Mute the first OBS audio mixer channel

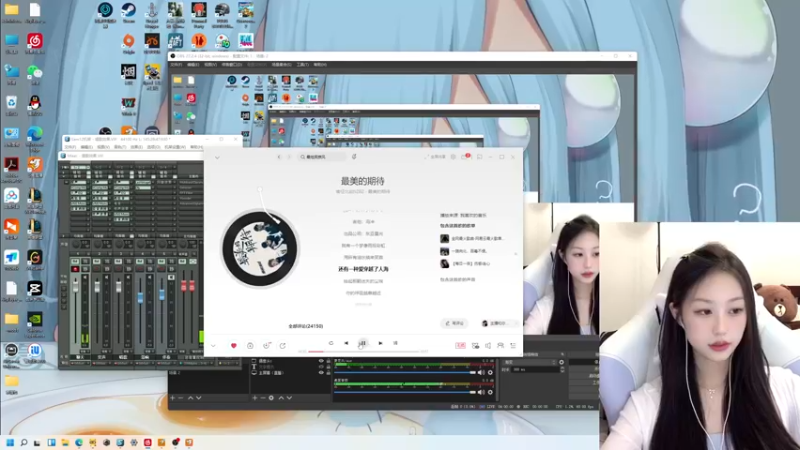click(x=481, y=372)
